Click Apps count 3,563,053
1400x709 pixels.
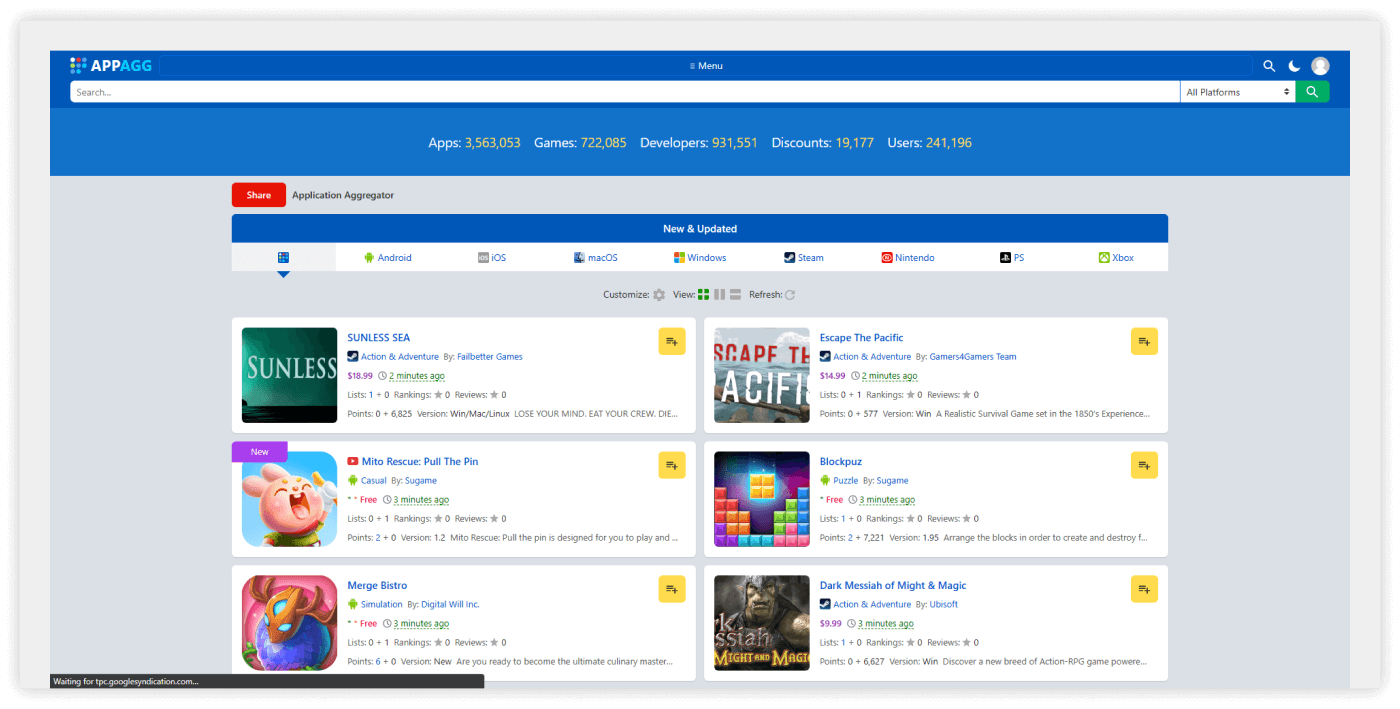492,143
